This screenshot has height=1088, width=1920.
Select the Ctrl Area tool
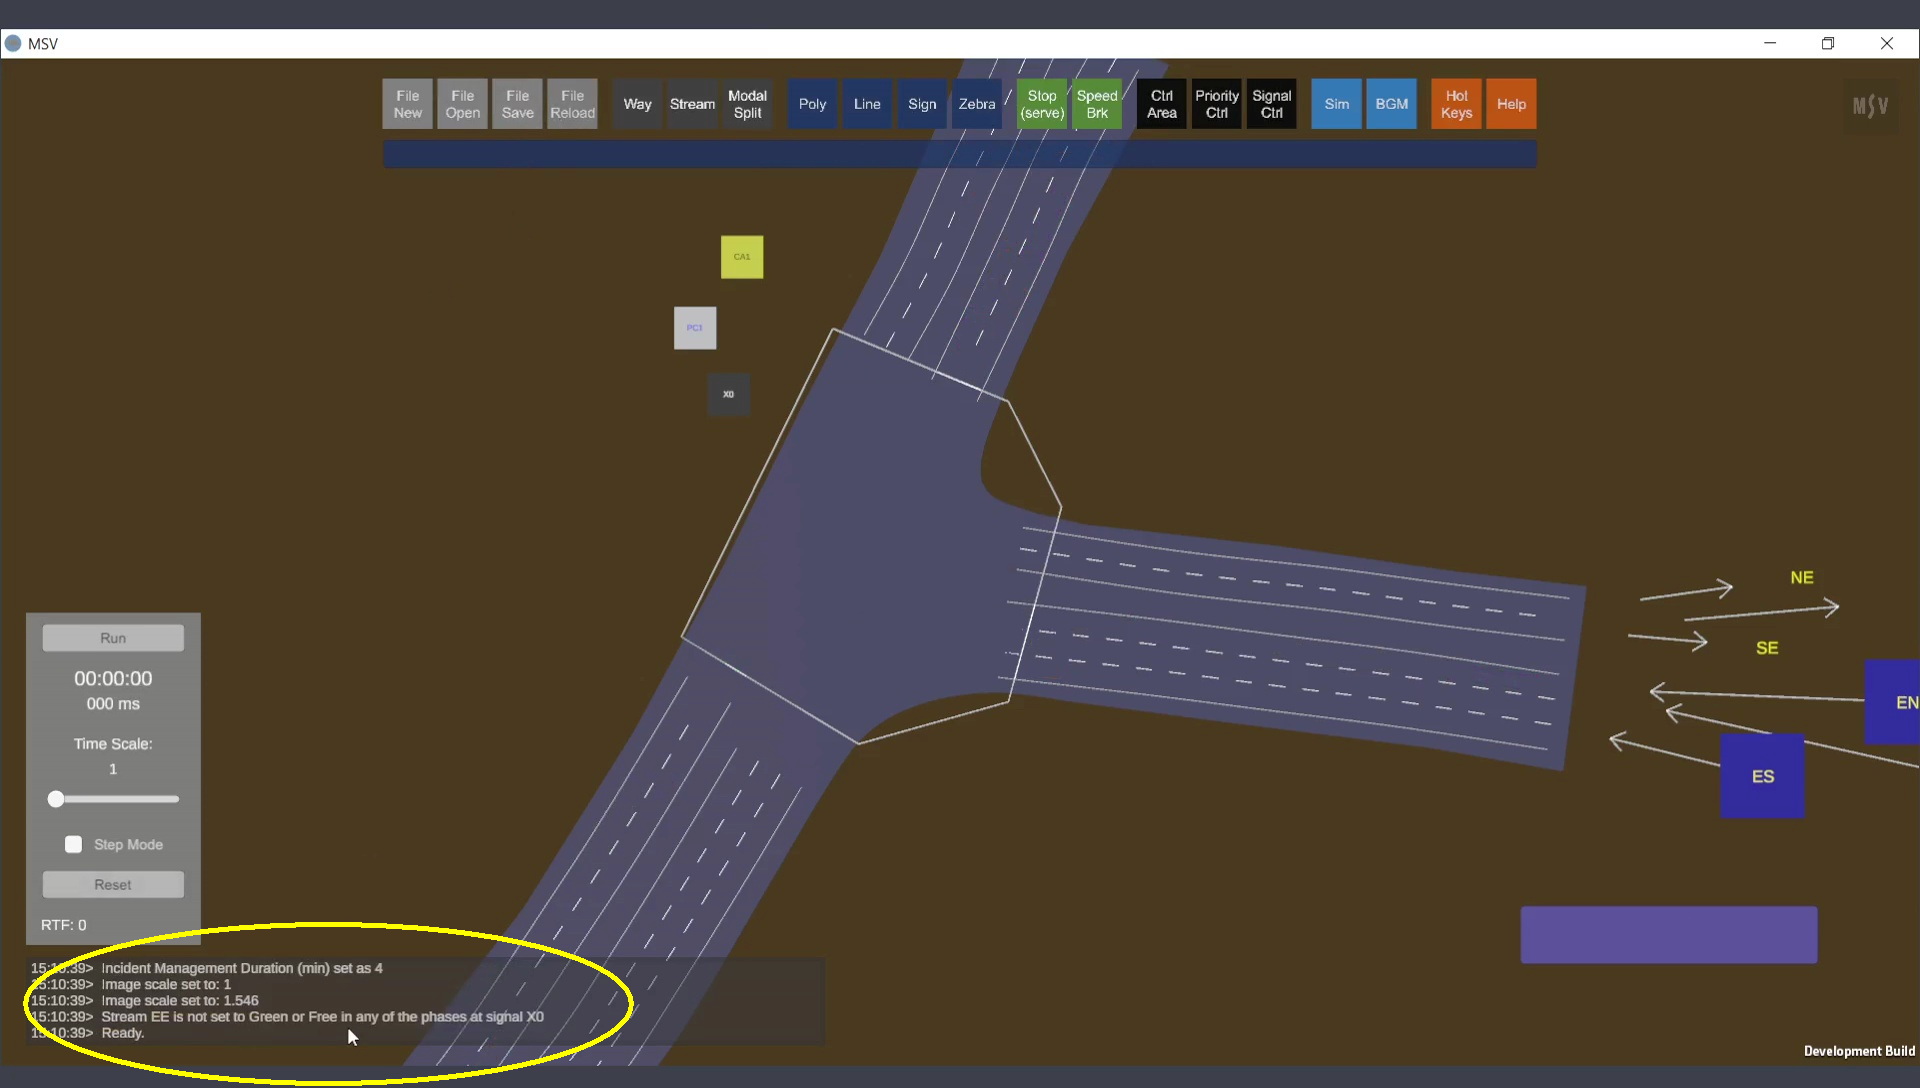click(1161, 104)
